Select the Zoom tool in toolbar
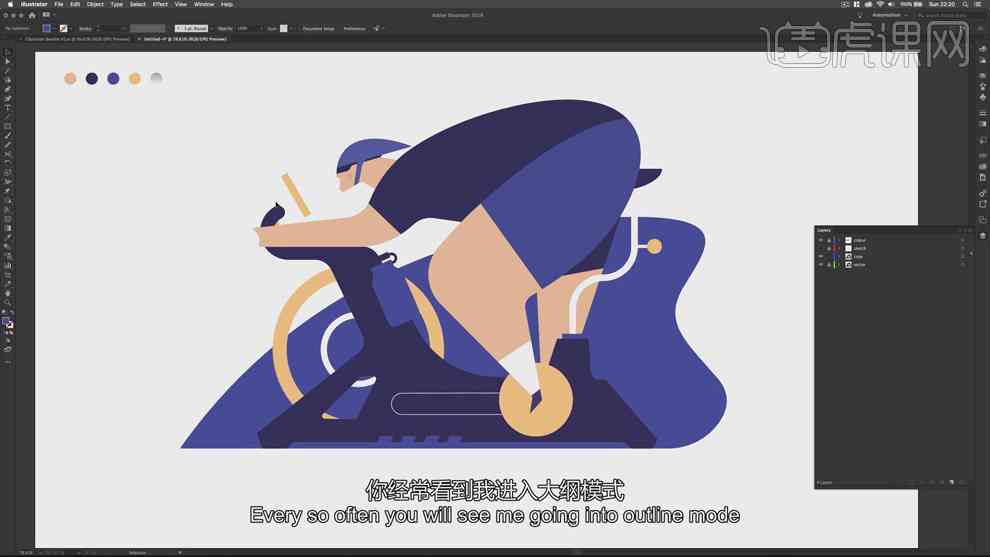 [x=8, y=302]
